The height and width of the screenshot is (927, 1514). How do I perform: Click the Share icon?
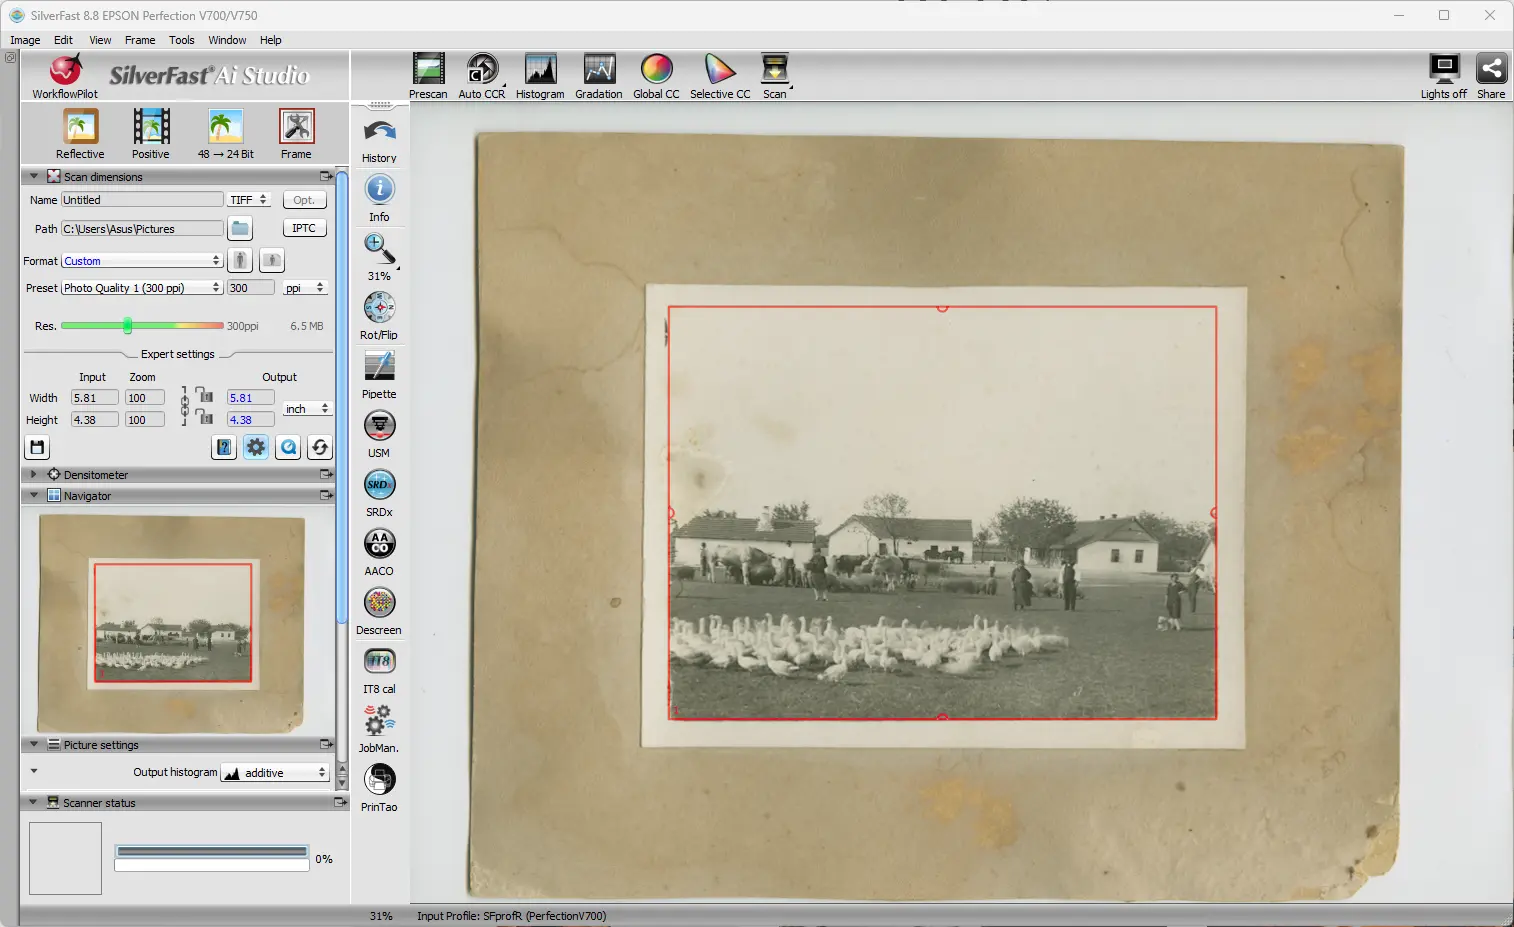click(x=1491, y=69)
